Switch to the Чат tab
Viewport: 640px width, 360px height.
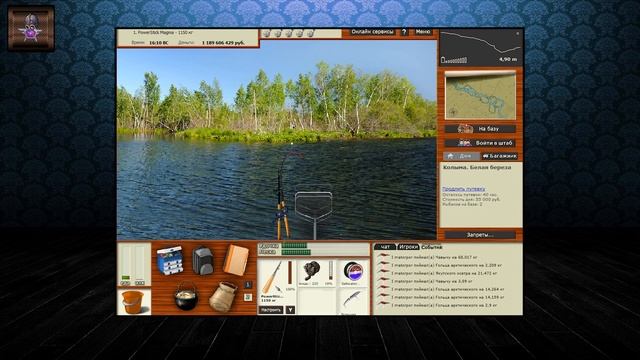[385, 247]
